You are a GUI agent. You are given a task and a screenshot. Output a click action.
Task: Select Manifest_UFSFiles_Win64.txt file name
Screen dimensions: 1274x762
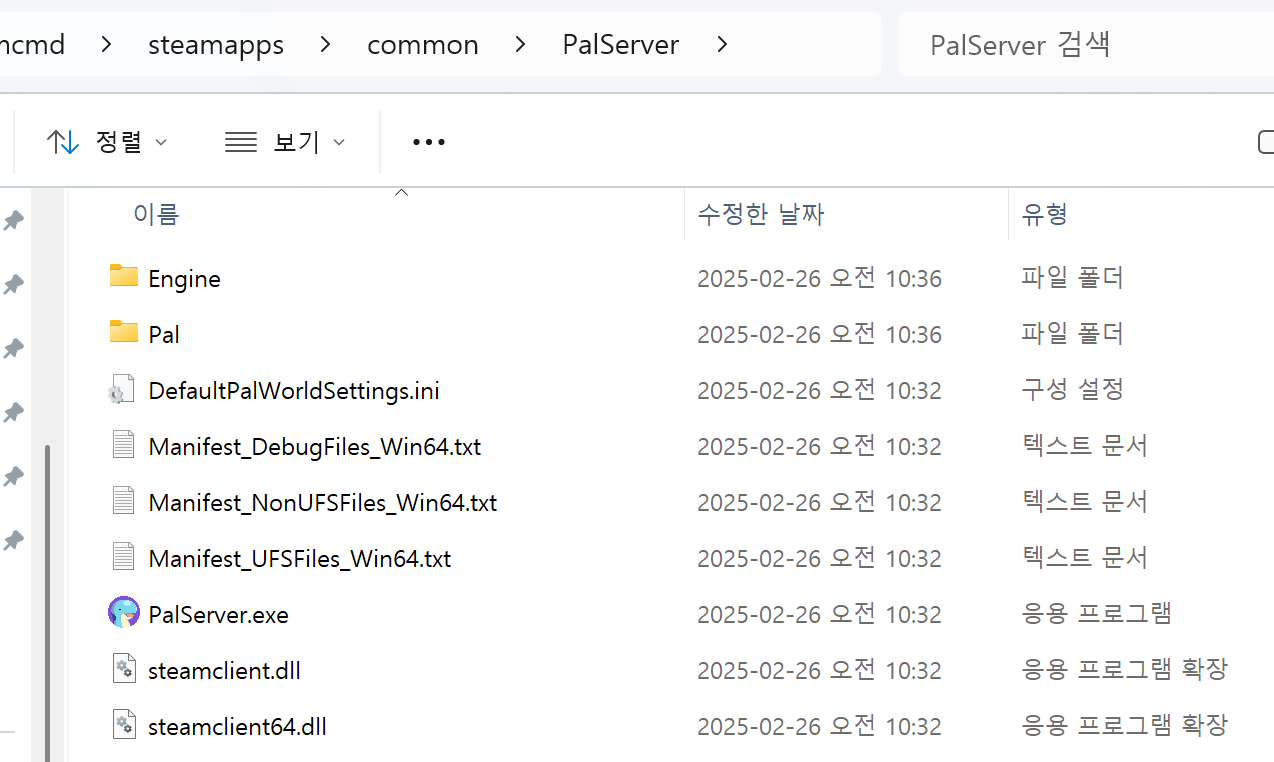(x=299, y=558)
